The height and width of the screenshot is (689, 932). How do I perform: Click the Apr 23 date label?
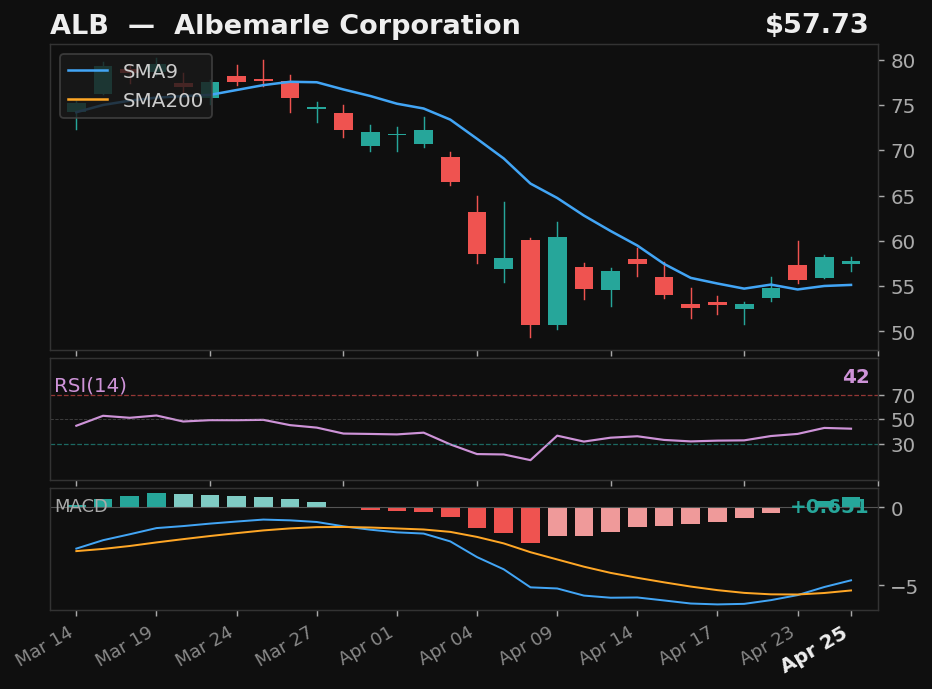click(x=768, y=646)
